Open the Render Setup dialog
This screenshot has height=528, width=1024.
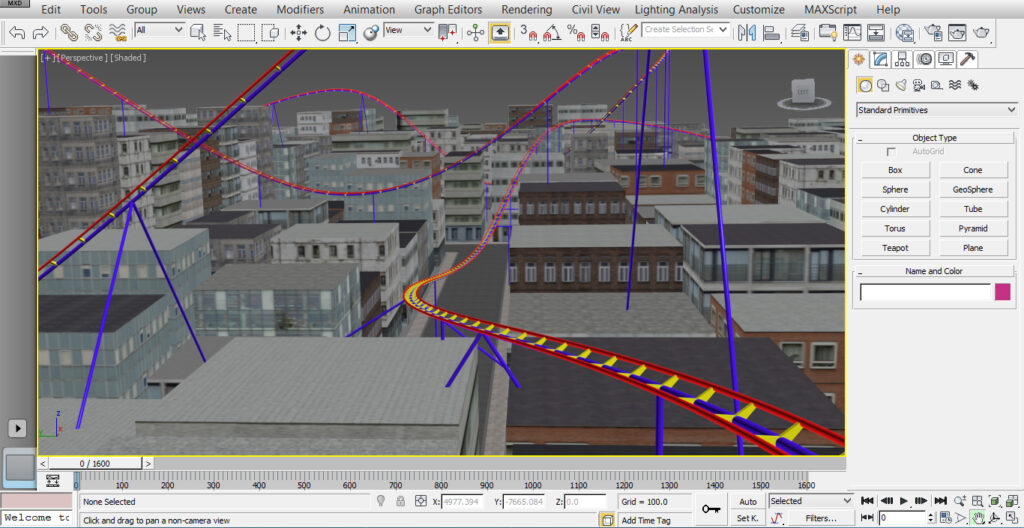(x=934, y=32)
